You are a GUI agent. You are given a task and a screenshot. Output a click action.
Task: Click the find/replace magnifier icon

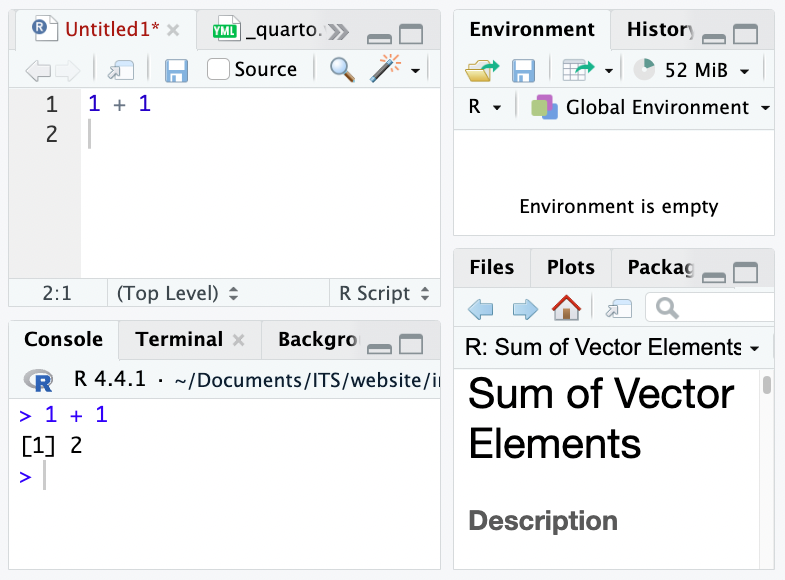pos(342,69)
